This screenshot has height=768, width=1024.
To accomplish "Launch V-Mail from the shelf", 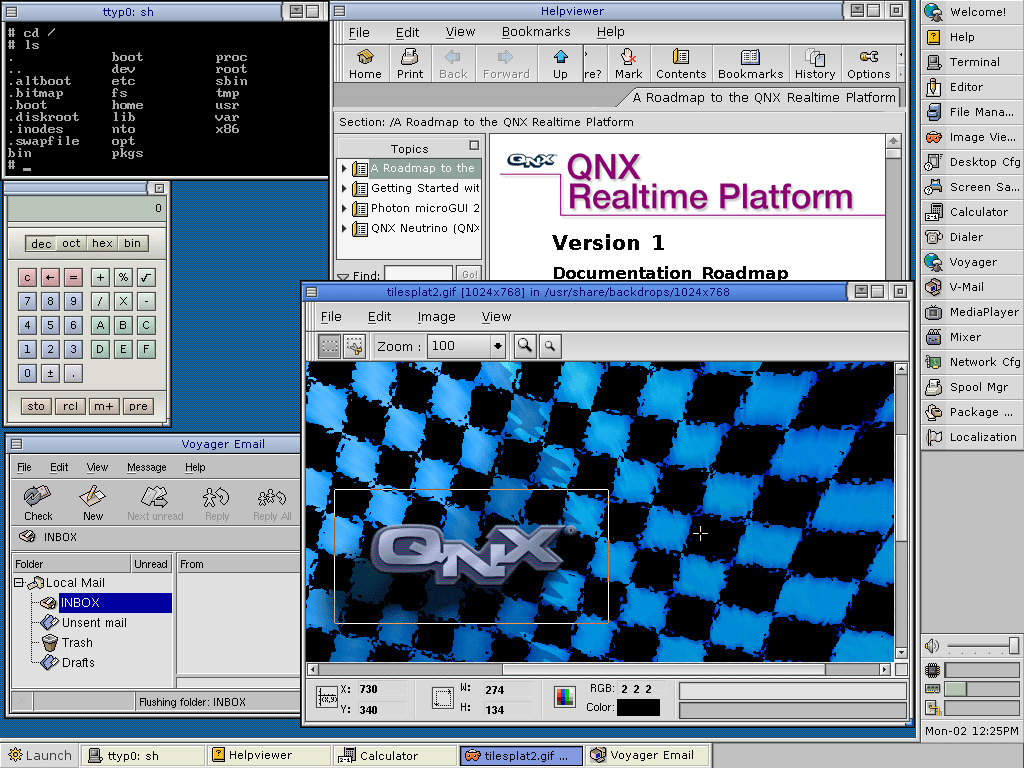I will [972, 287].
